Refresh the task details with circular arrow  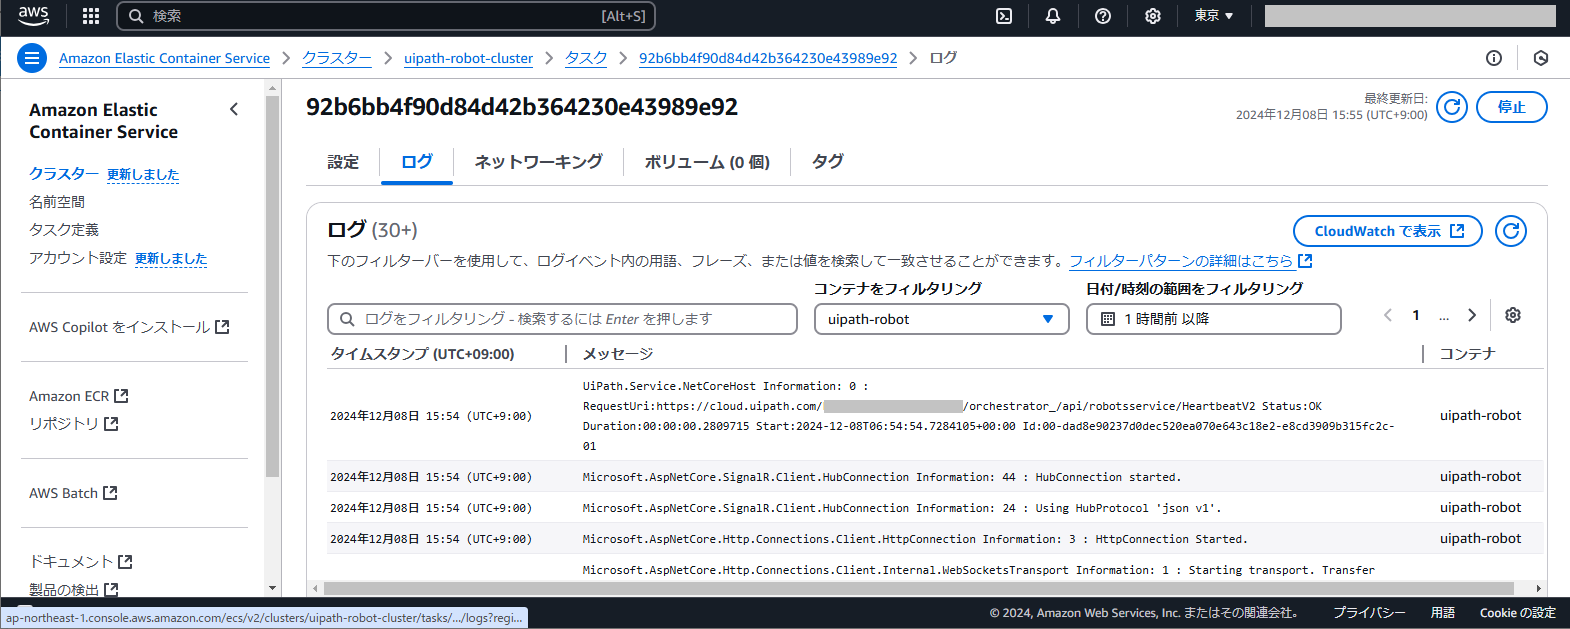coord(1452,107)
